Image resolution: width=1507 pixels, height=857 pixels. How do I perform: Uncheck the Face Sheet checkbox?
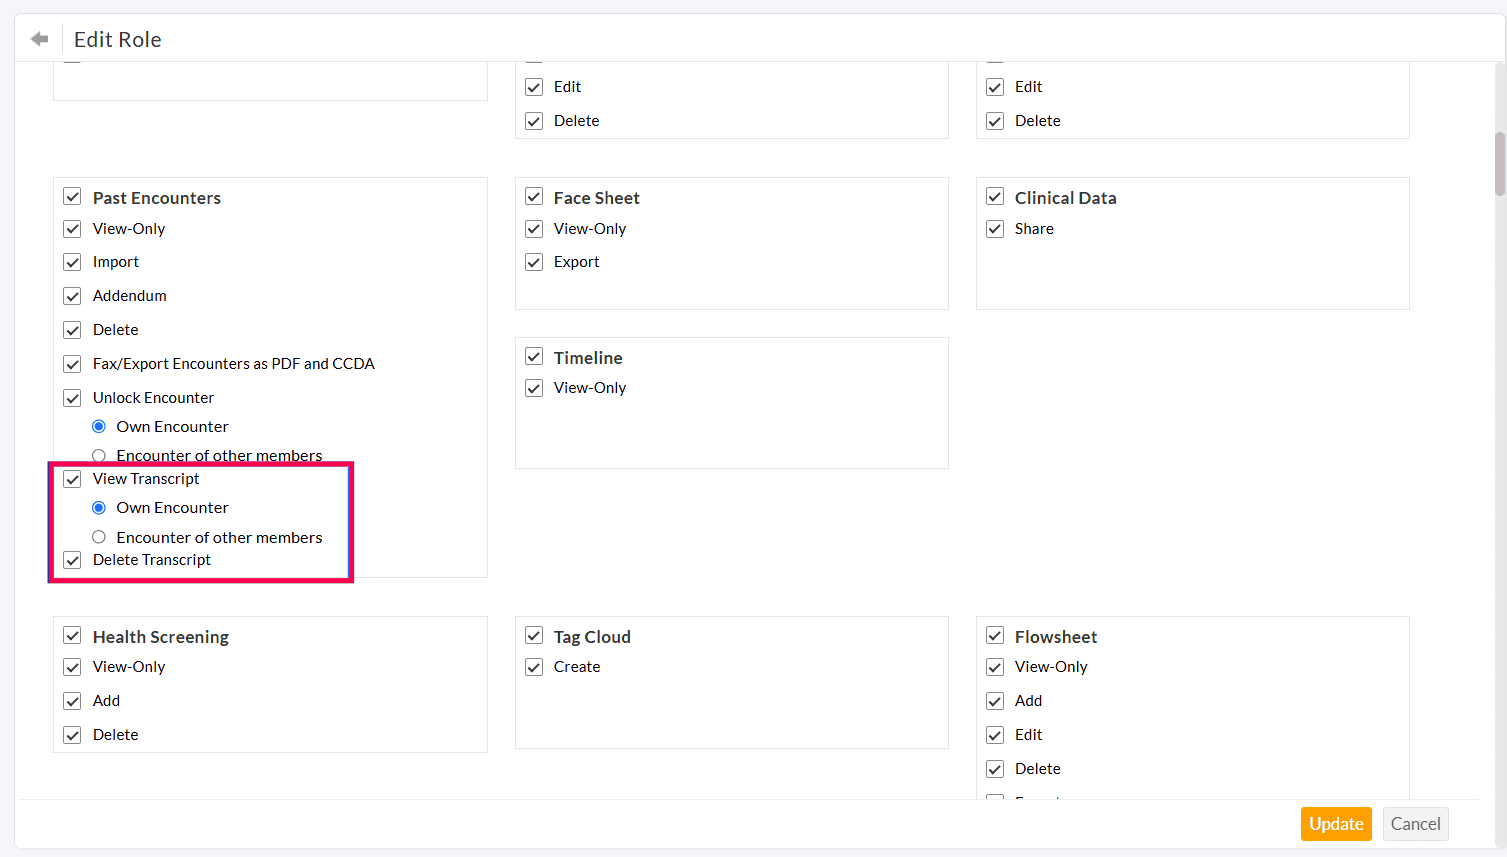click(534, 197)
